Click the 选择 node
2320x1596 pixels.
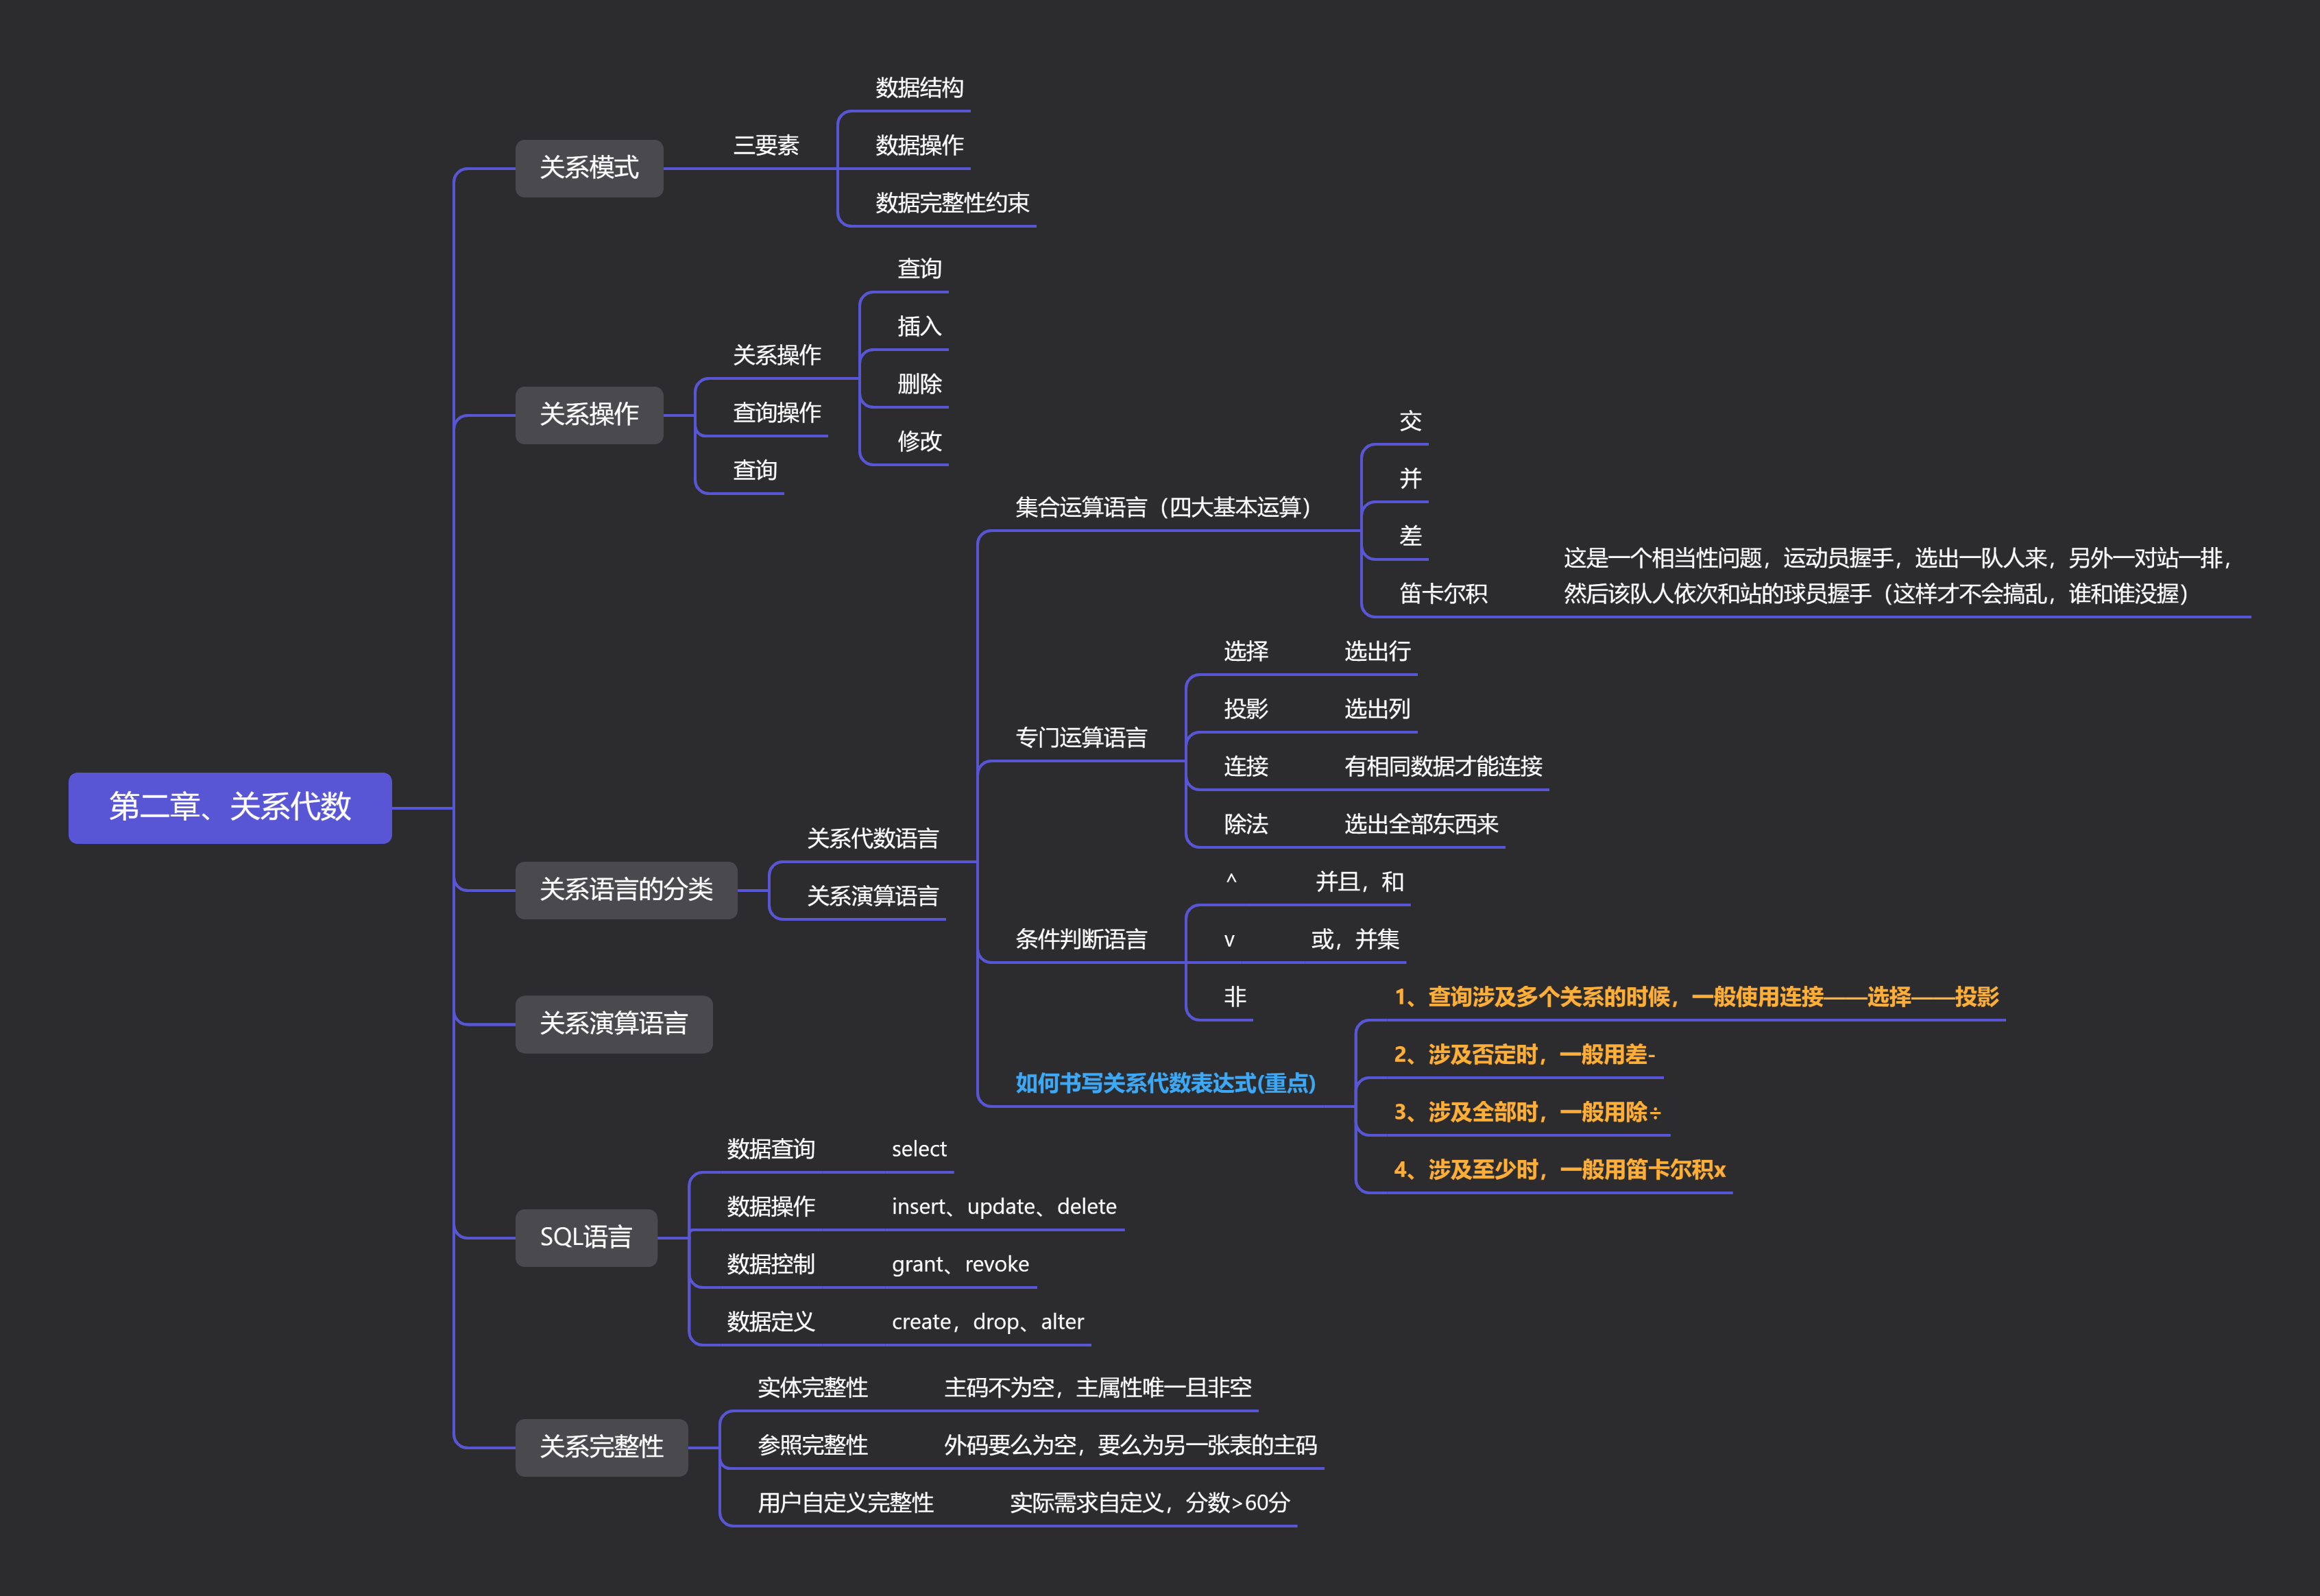(x=1246, y=652)
